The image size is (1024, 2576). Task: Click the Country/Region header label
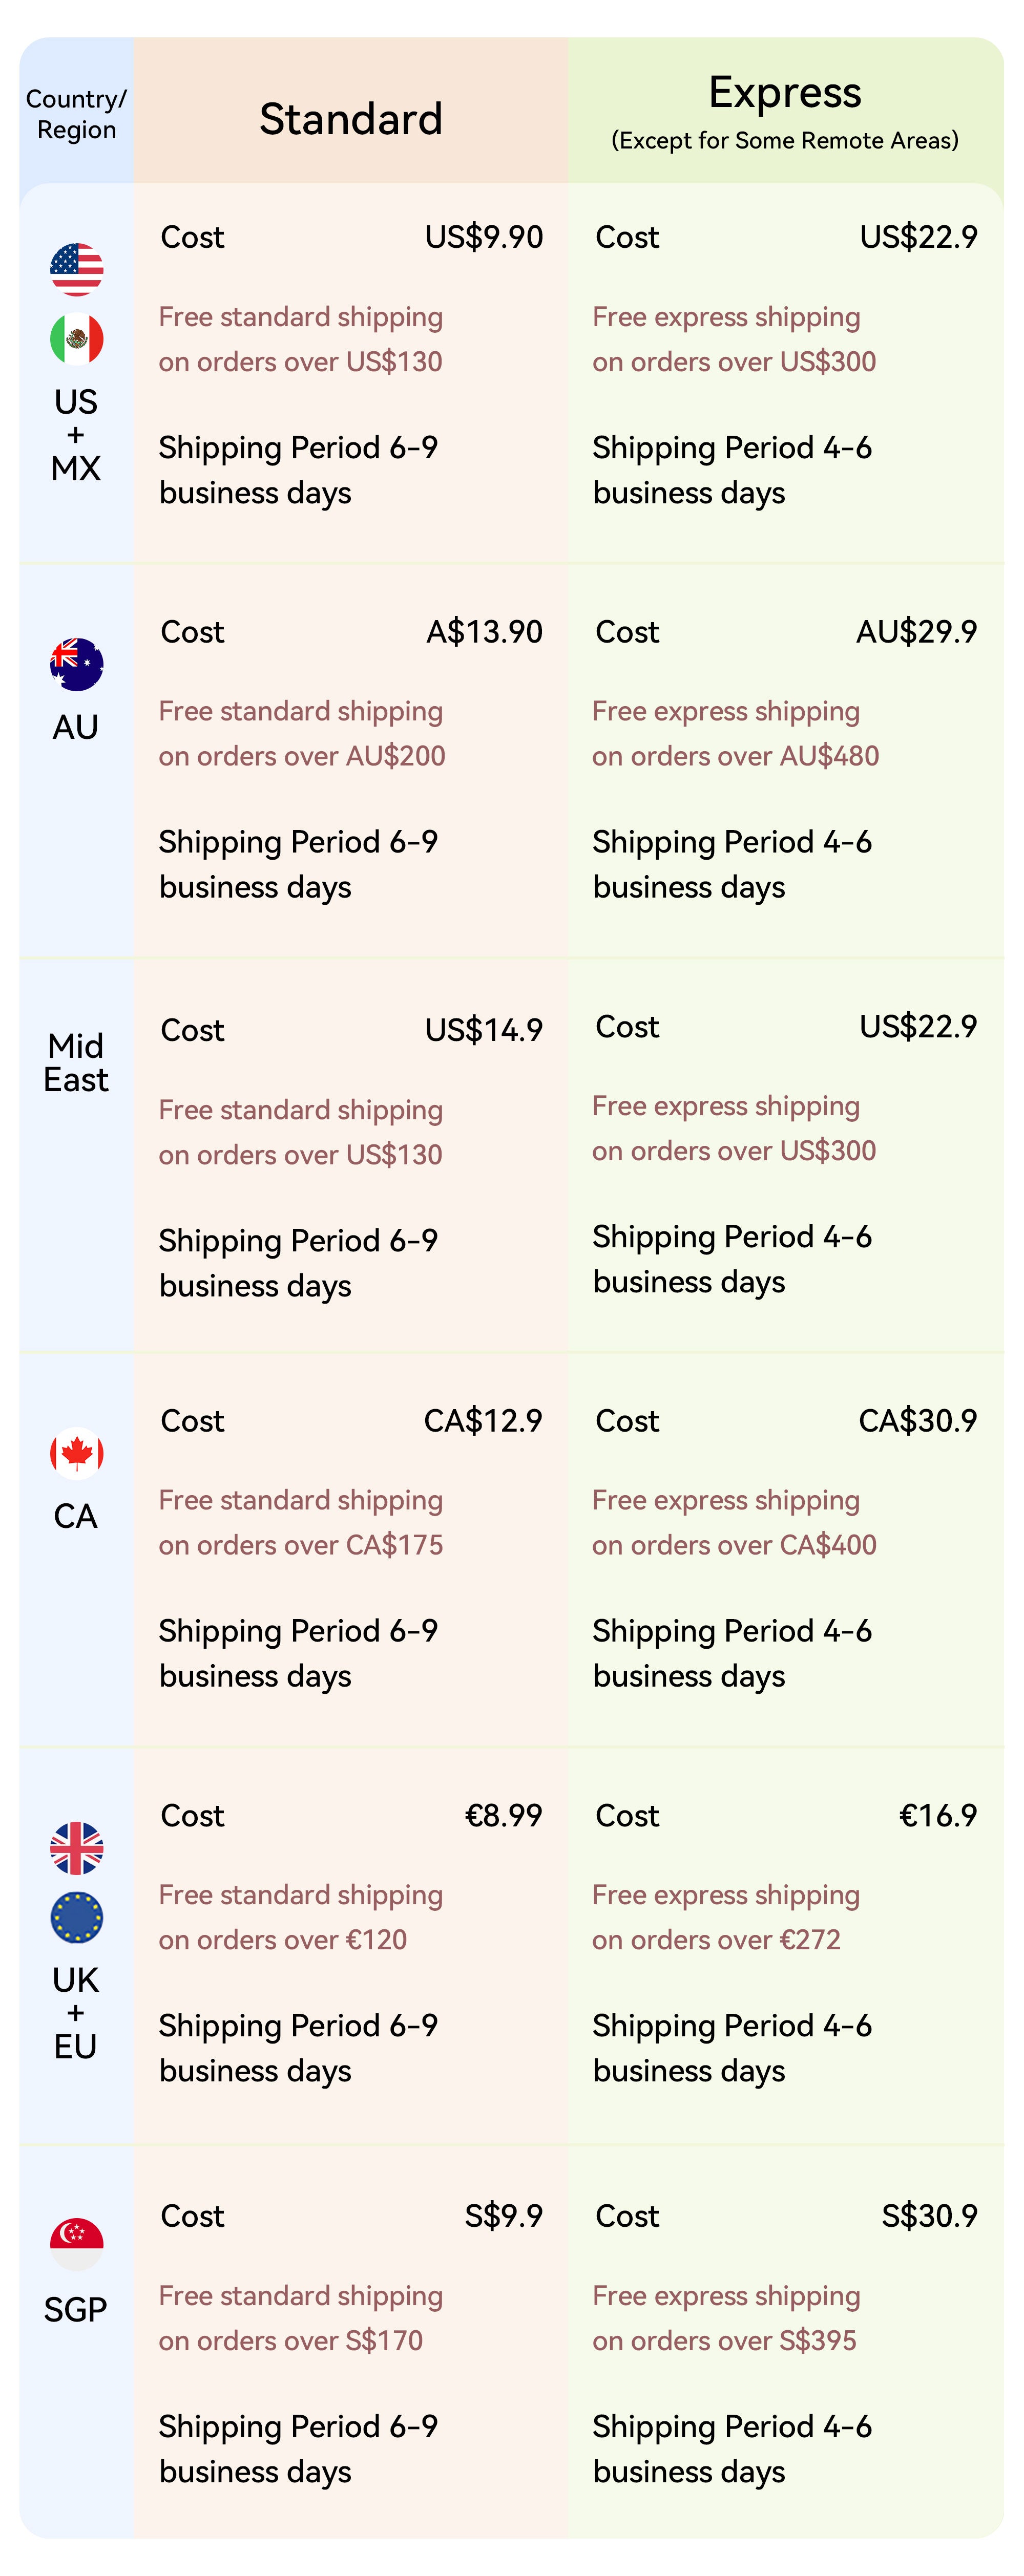click(x=76, y=114)
